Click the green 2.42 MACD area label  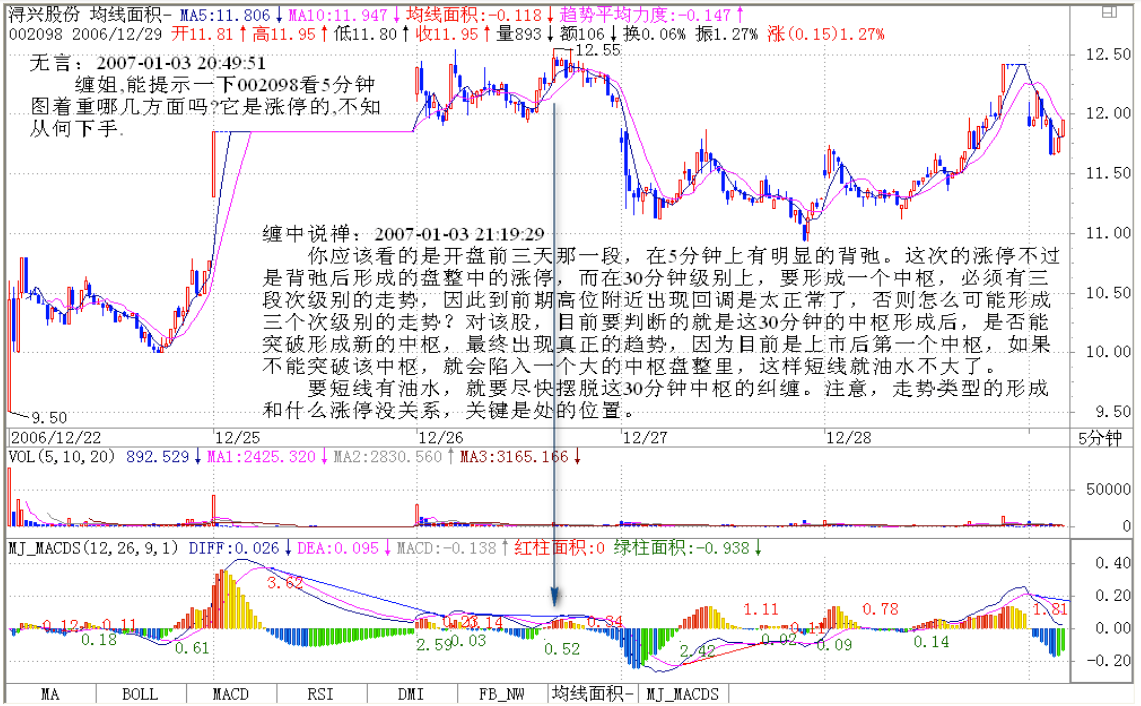tap(697, 651)
